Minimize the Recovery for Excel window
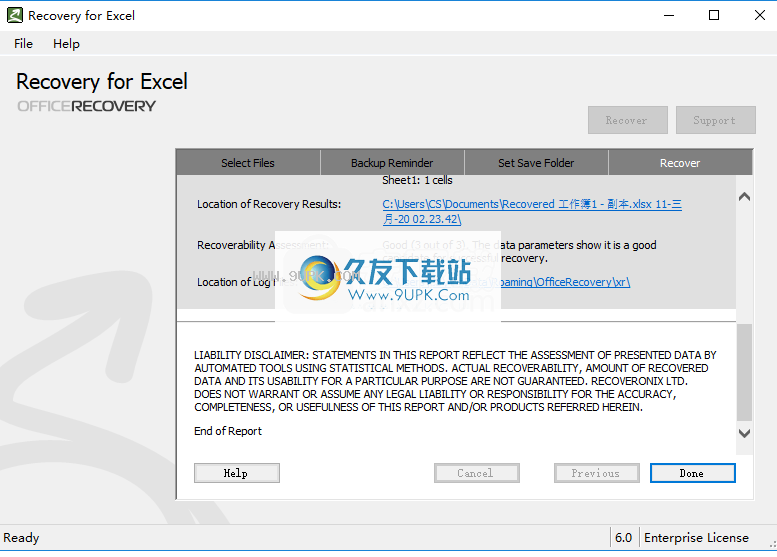This screenshot has width=777, height=557. (668, 15)
